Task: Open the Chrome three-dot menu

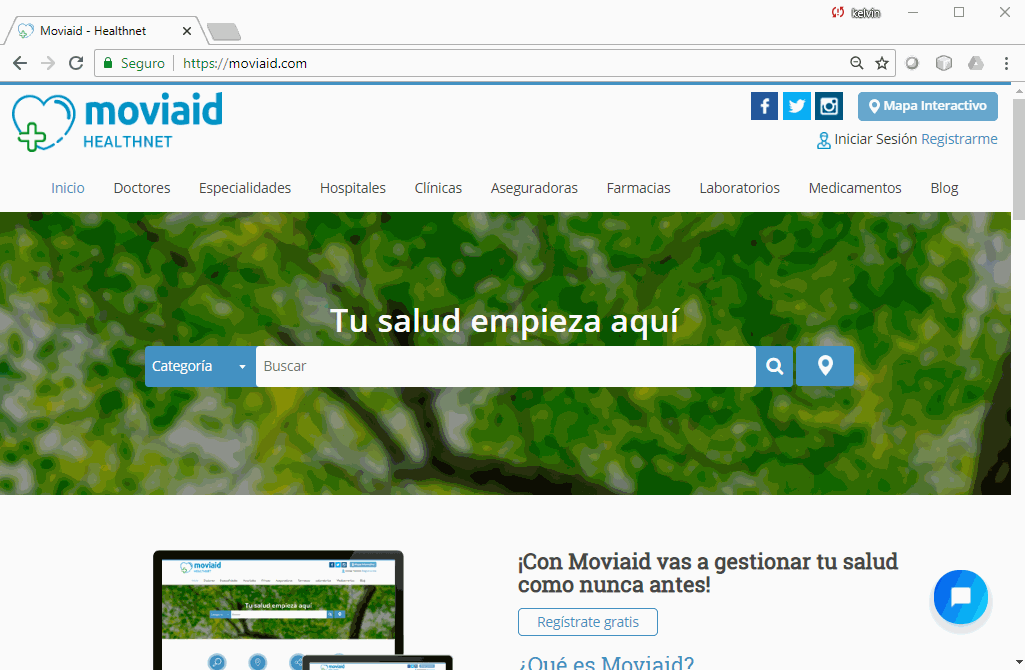Action: (x=1006, y=63)
